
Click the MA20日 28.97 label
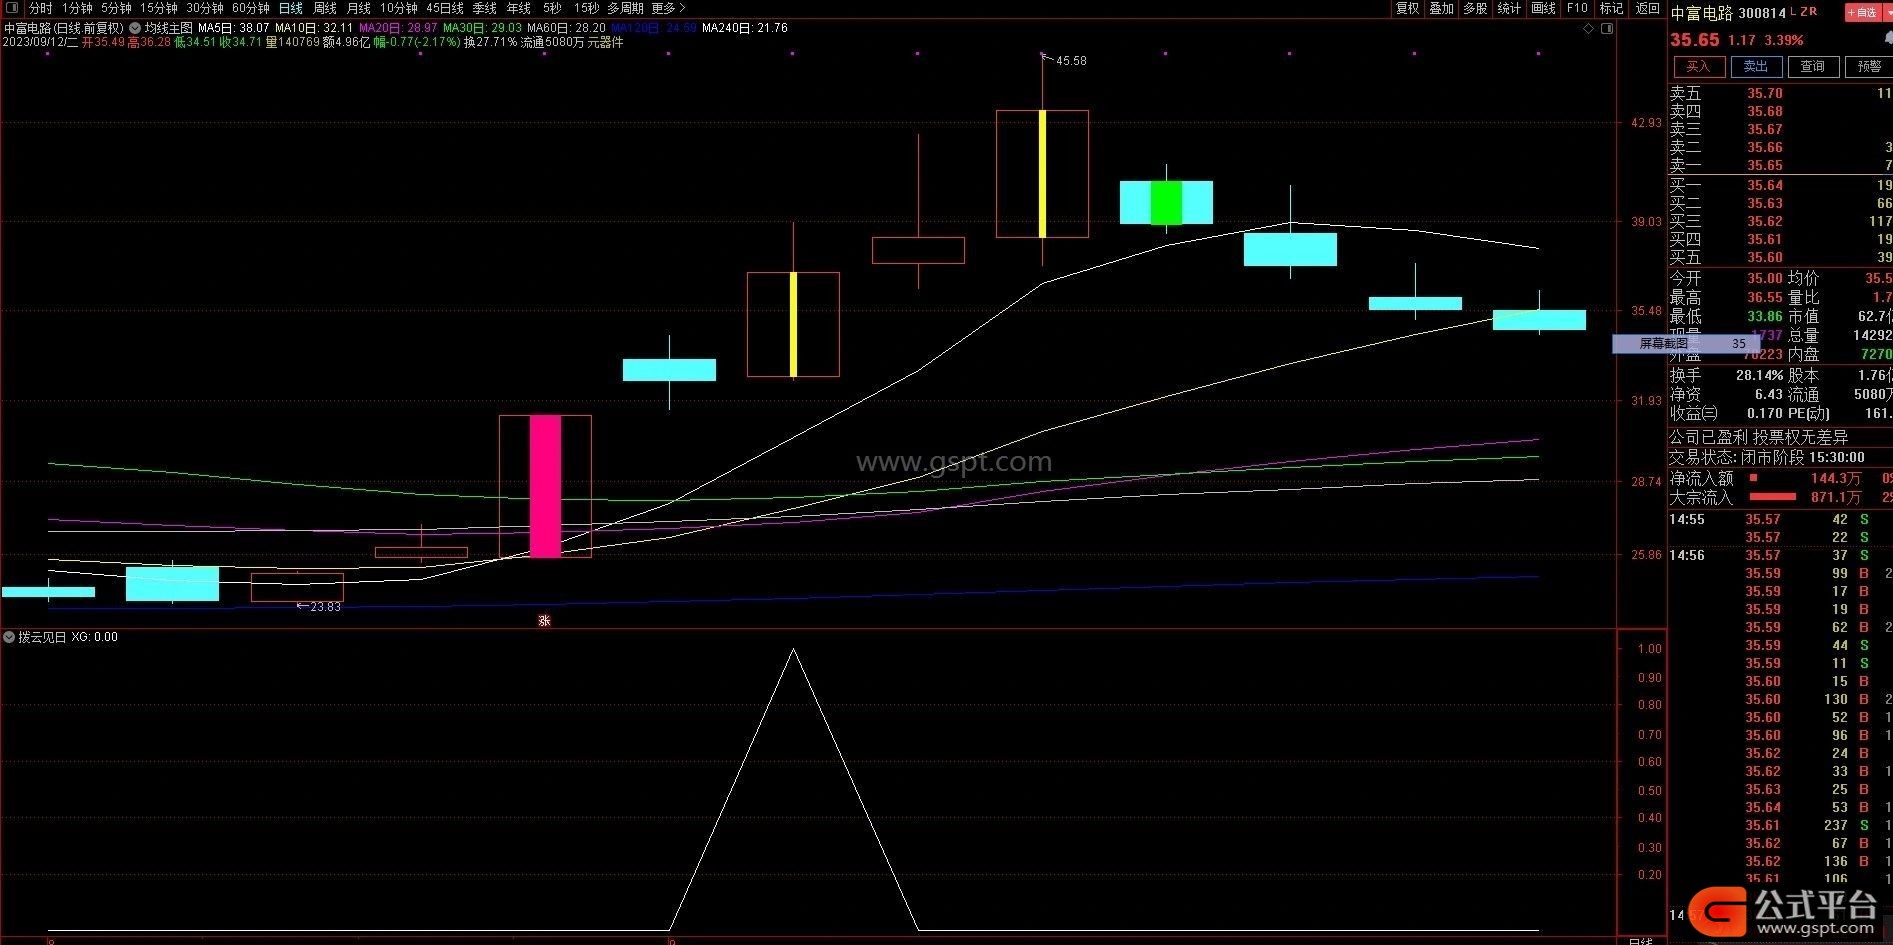[x=398, y=28]
